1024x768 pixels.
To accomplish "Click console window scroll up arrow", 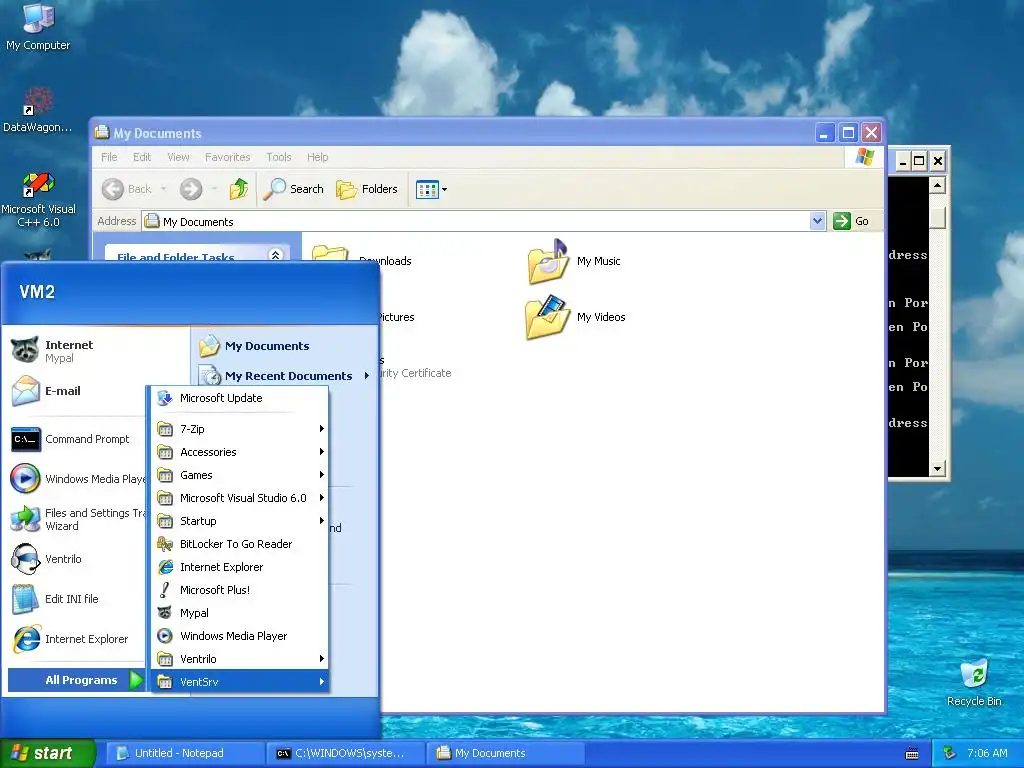I will coord(937,185).
